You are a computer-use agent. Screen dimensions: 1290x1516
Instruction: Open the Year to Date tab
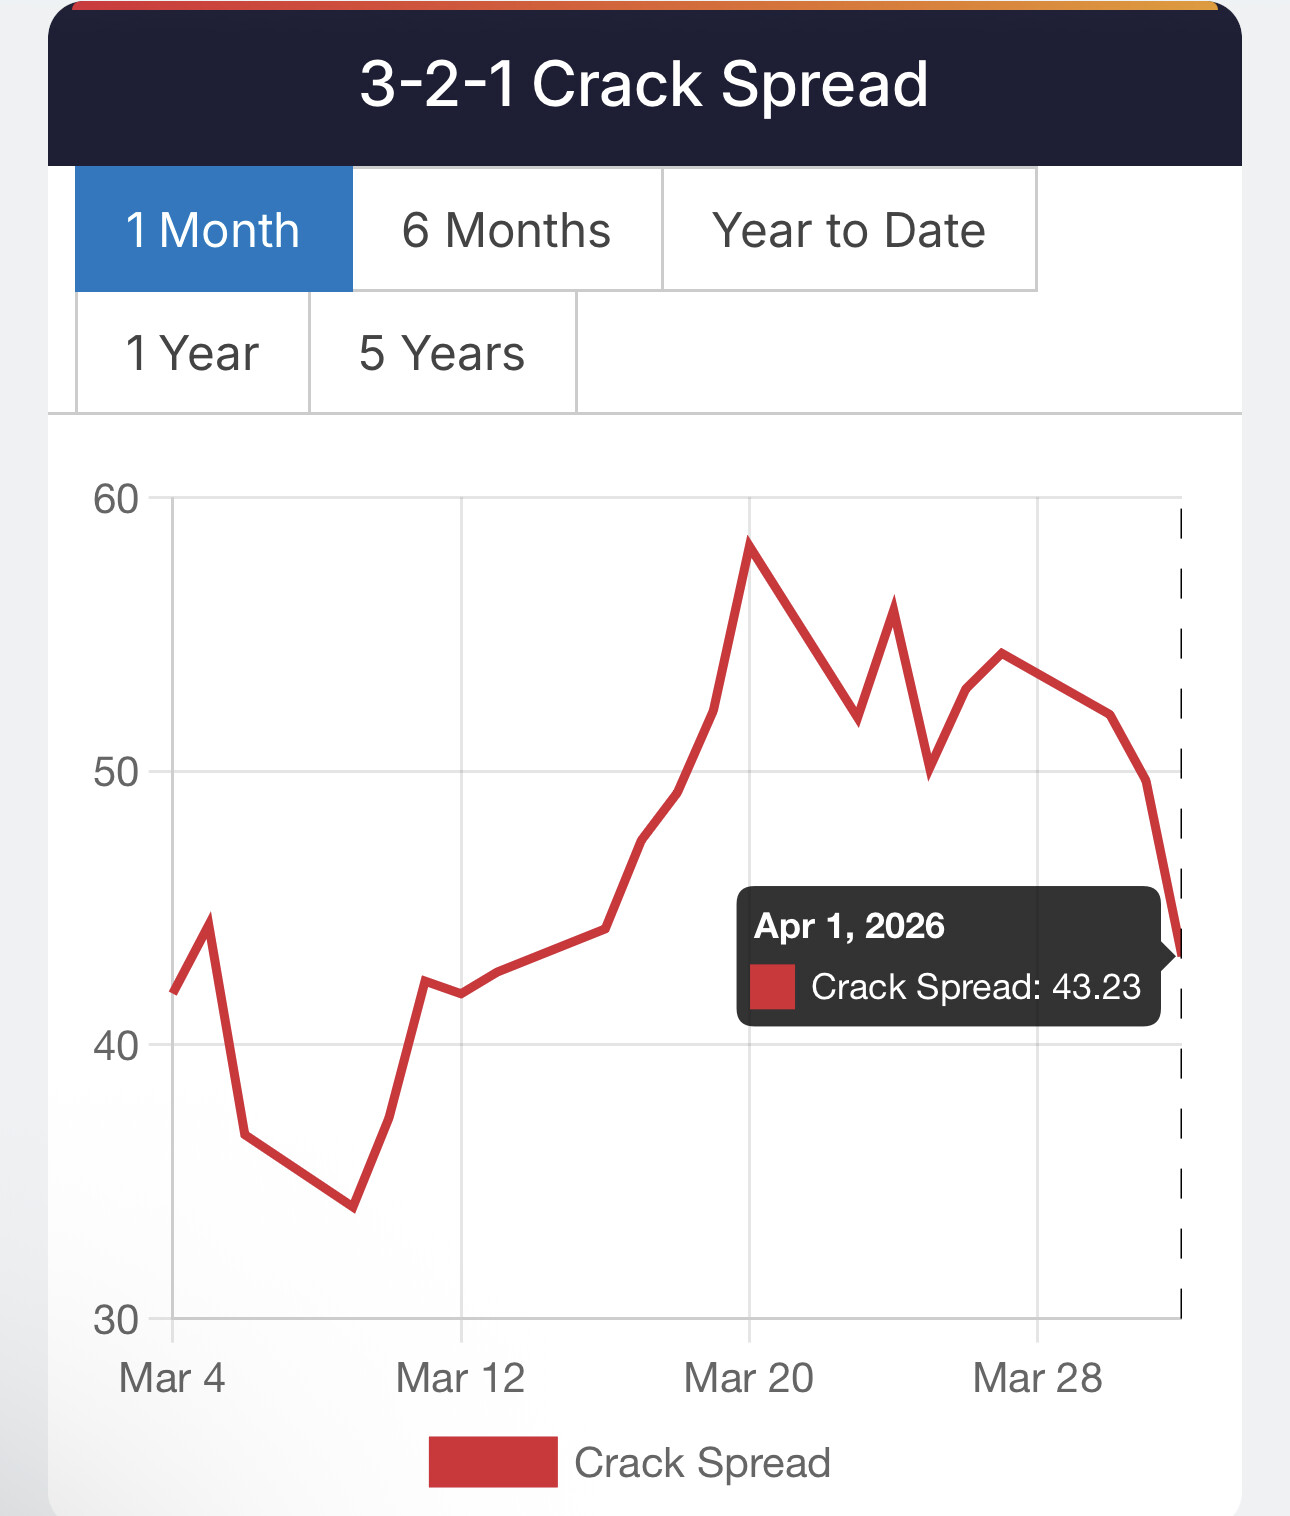pyautogui.click(x=848, y=230)
